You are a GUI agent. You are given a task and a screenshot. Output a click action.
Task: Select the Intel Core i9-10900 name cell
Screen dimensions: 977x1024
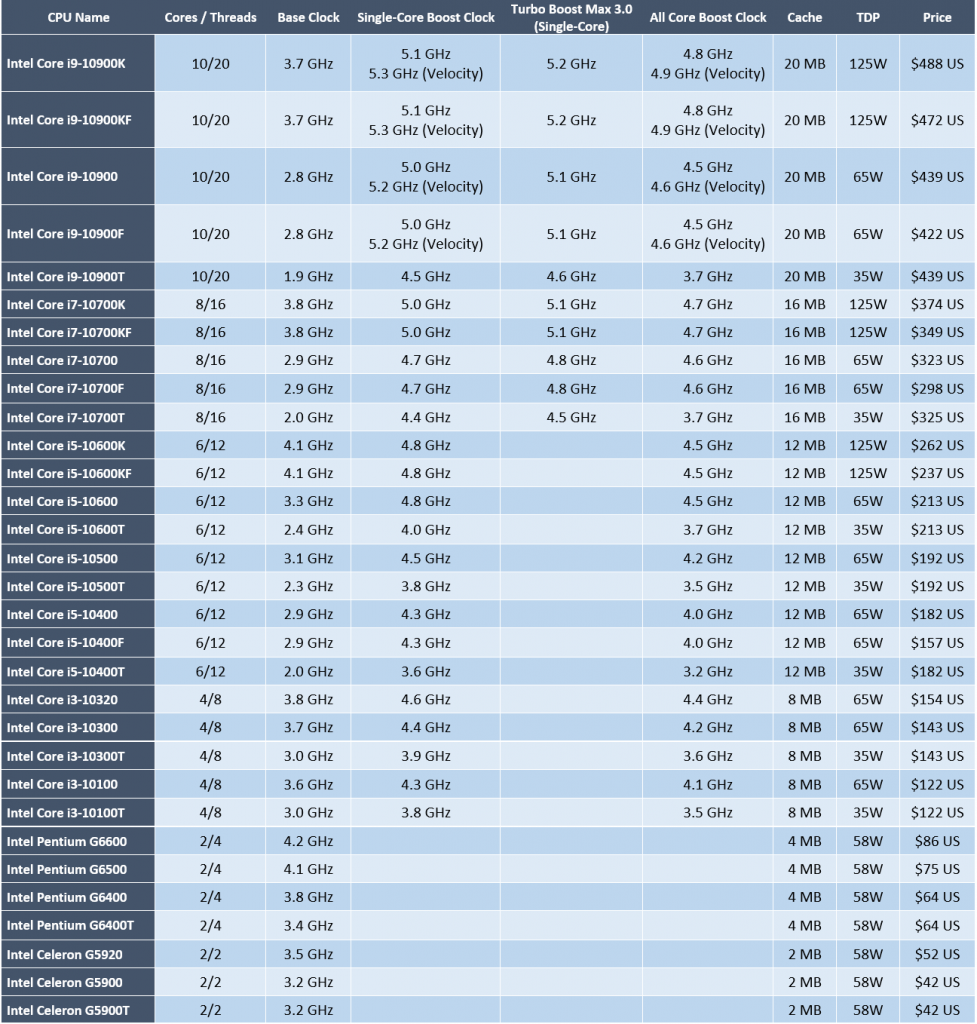click(78, 176)
